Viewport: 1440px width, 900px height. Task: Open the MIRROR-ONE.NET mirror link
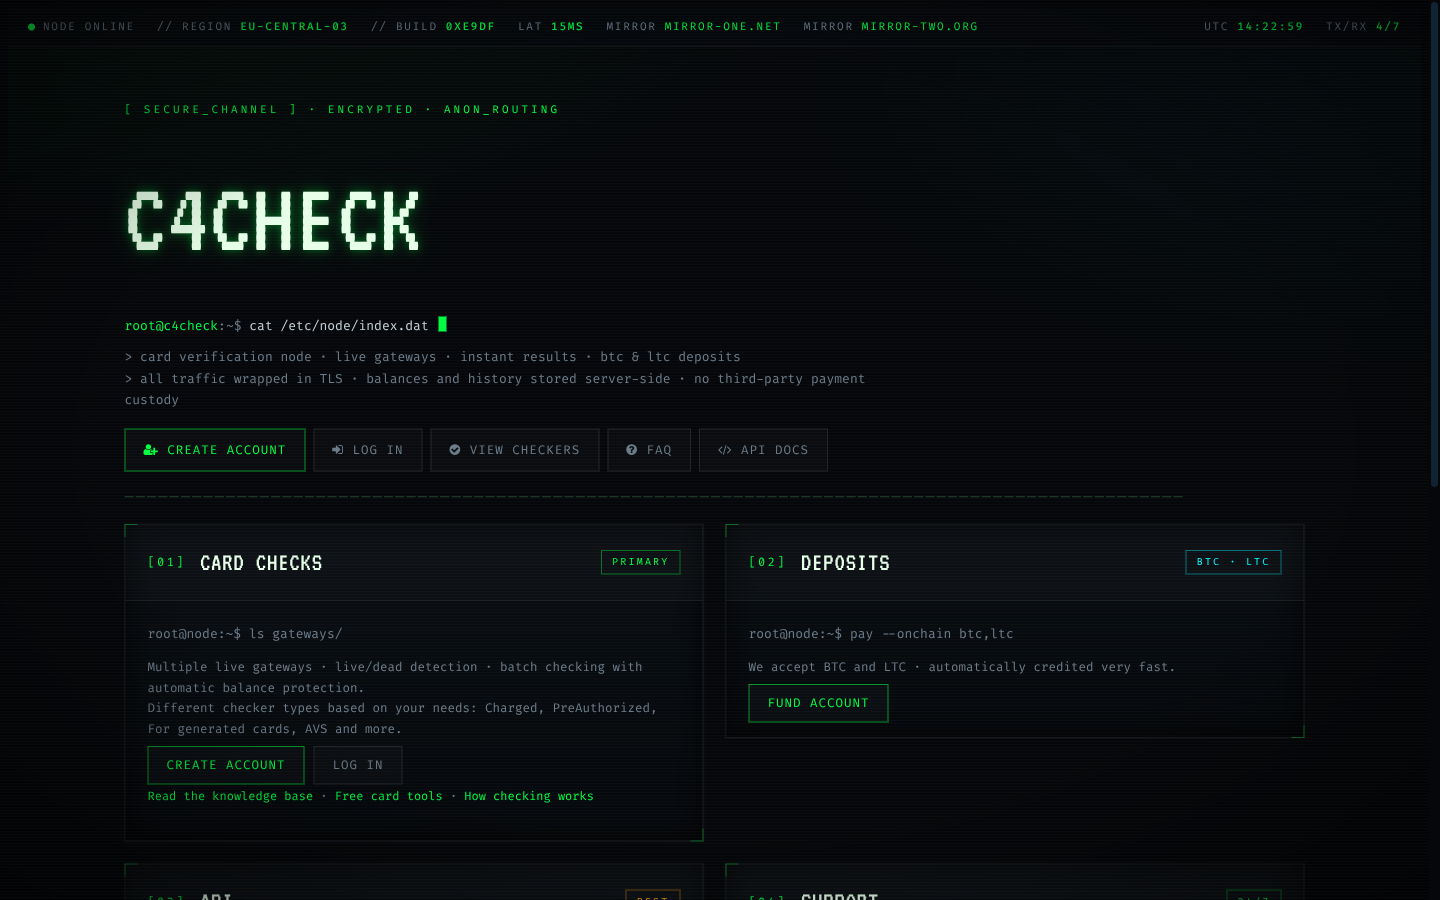coord(722,27)
